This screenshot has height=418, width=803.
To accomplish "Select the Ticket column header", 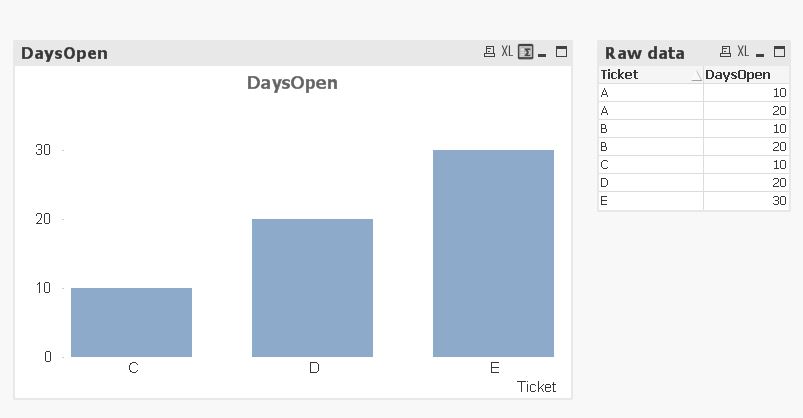I will [x=640, y=75].
